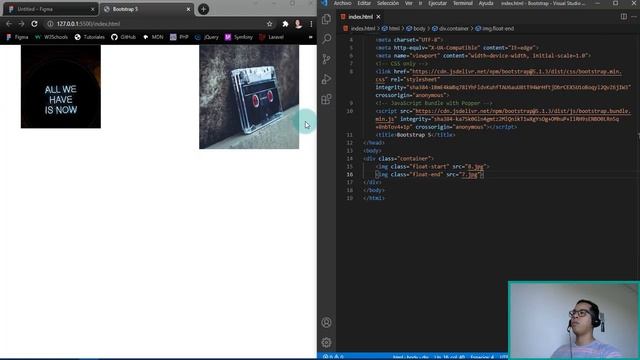640x360 pixels.
Task: Click the 7.jpg src link in code
Action: click(469, 174)
